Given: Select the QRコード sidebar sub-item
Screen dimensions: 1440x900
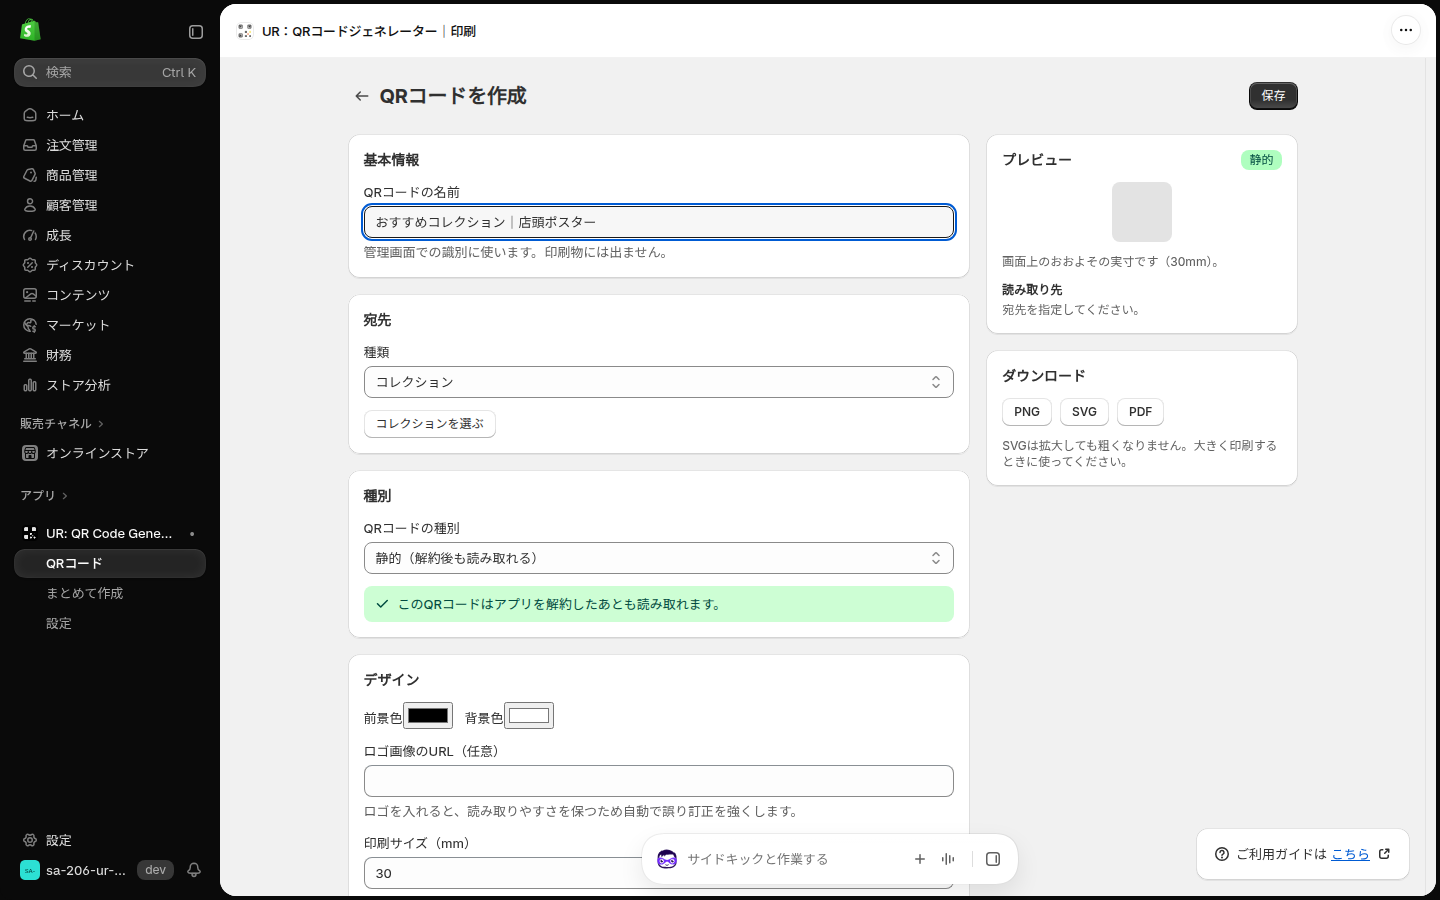Looking at the screenshot, I should coord(110,563).
